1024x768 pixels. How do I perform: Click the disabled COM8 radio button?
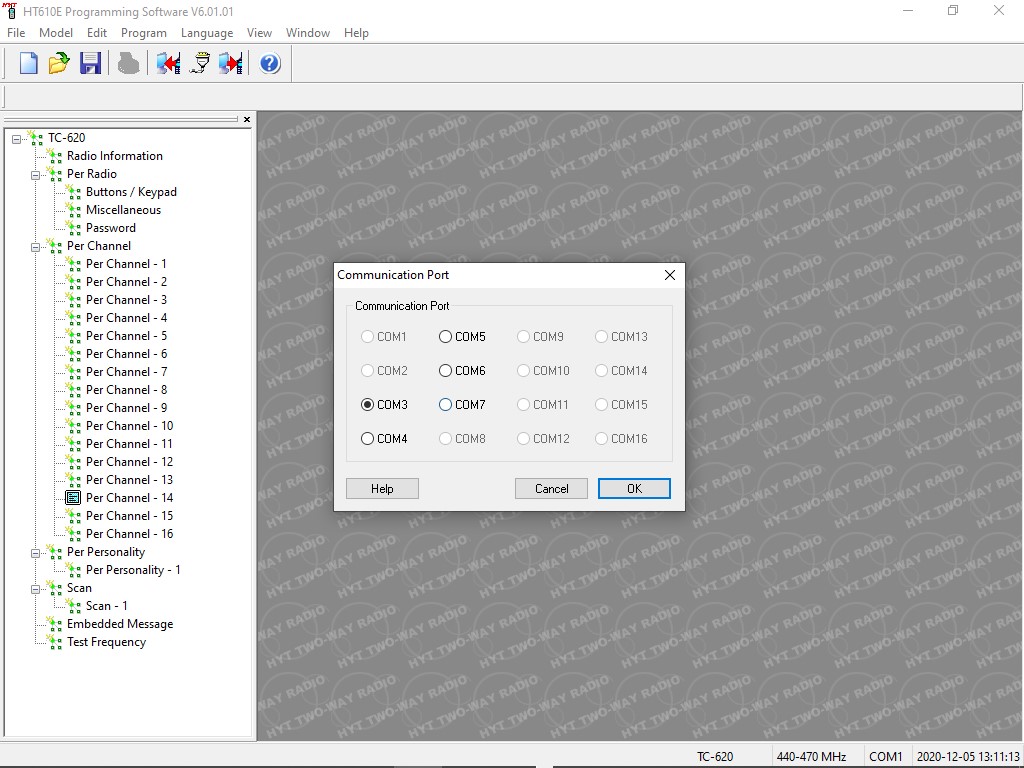click(445, 438)
